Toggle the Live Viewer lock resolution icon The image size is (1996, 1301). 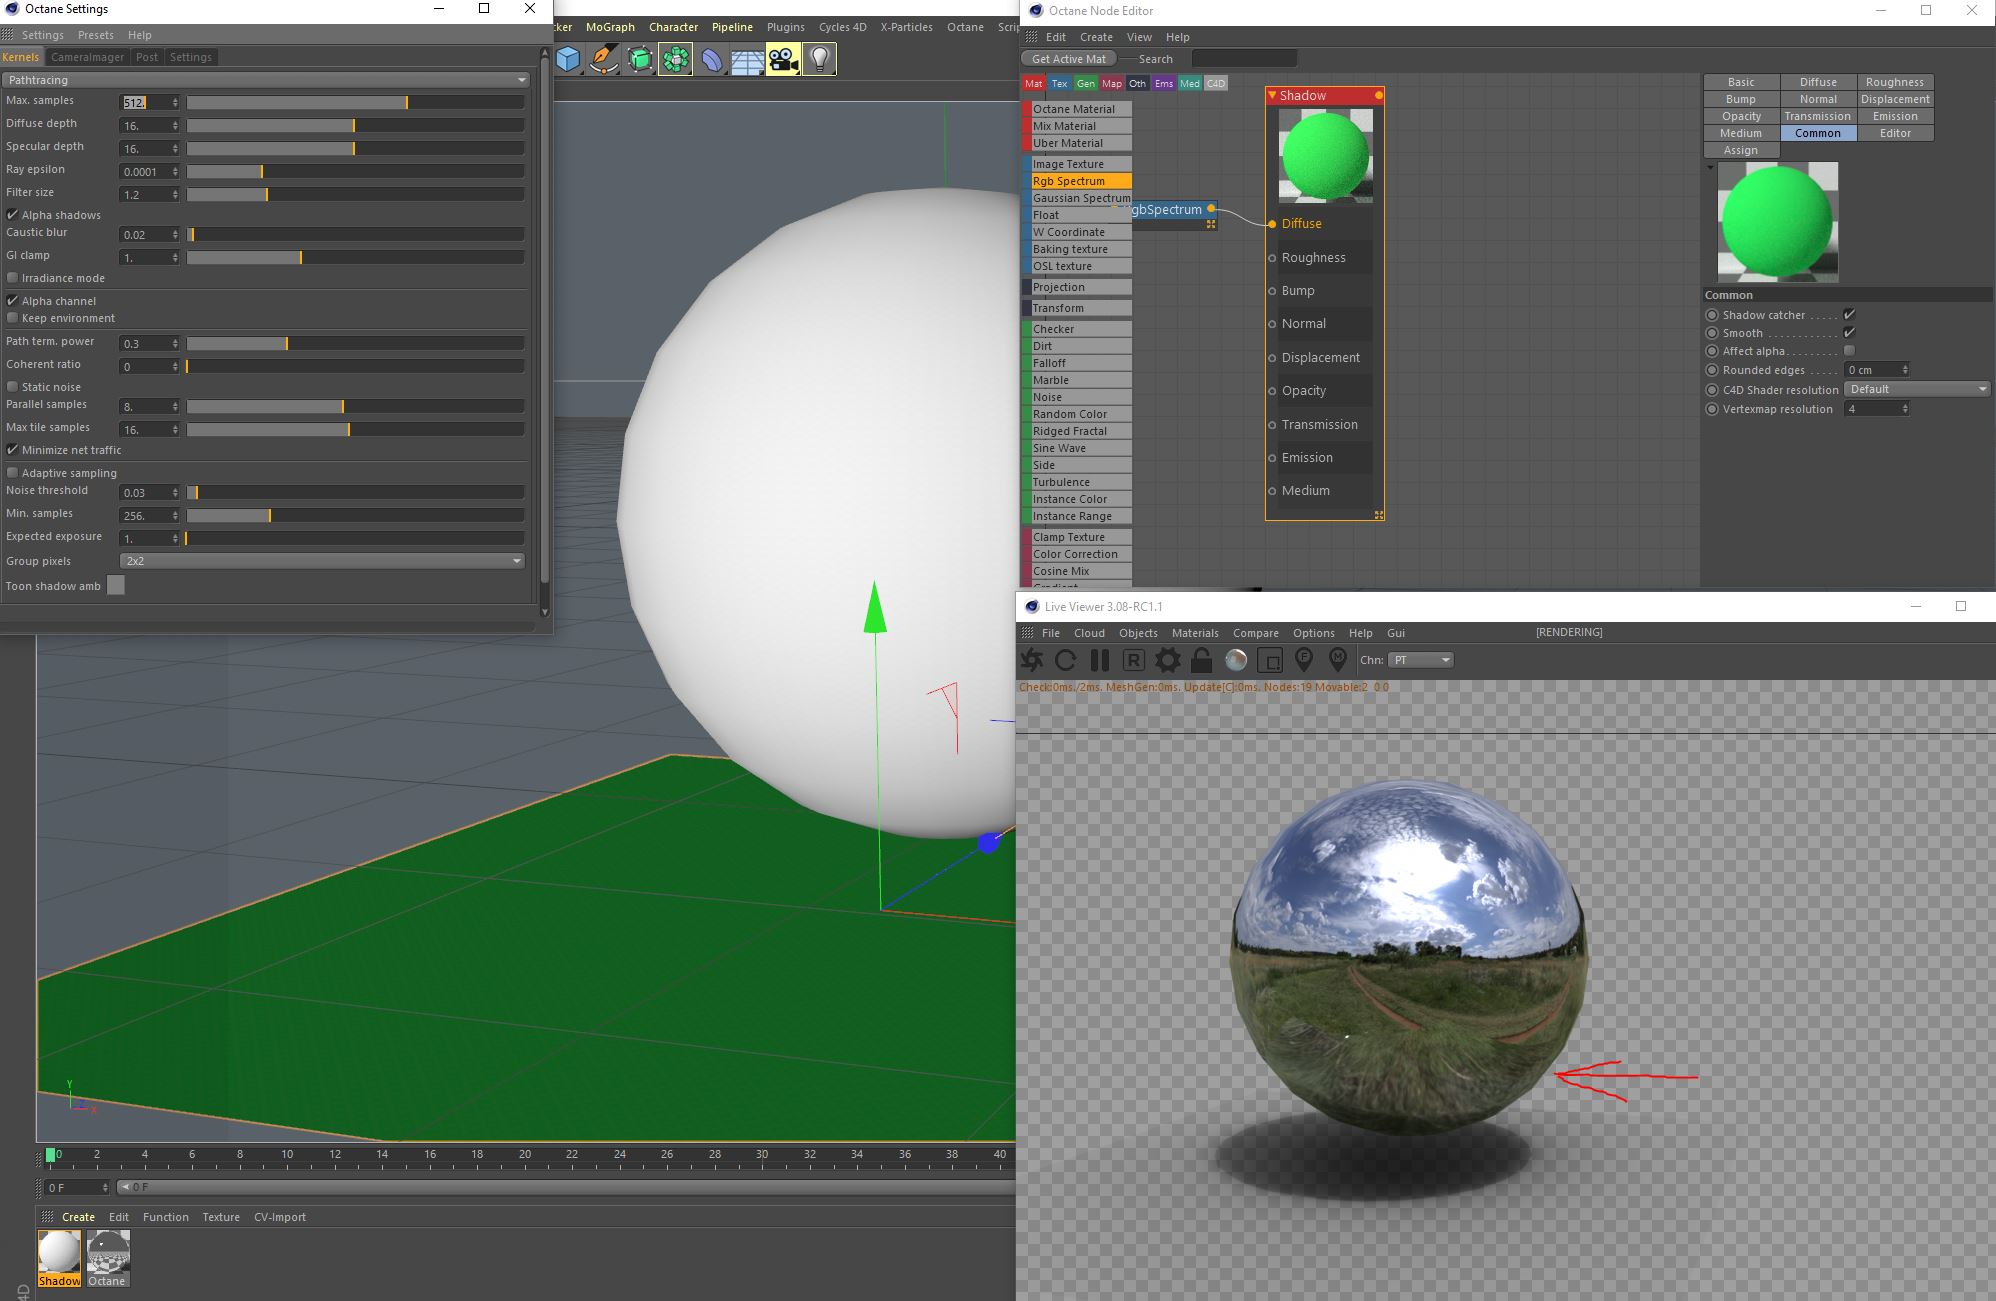coord(1201,660)
